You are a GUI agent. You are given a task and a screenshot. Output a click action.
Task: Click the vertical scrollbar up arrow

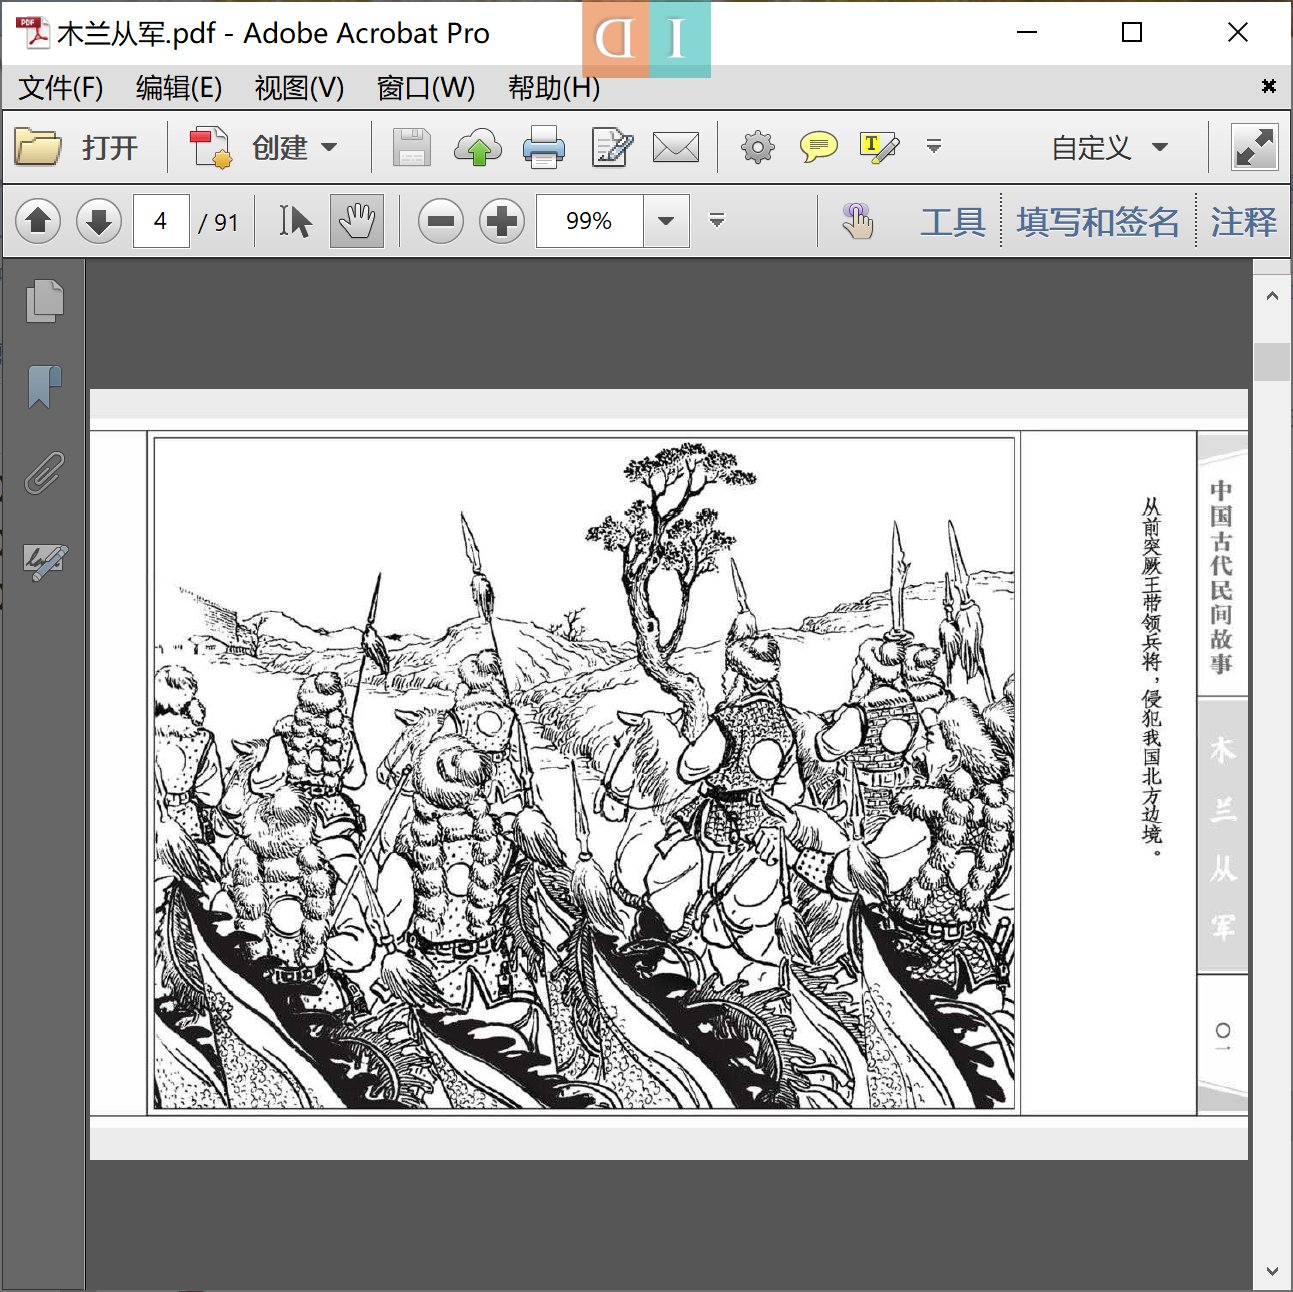click(1272, 296)
